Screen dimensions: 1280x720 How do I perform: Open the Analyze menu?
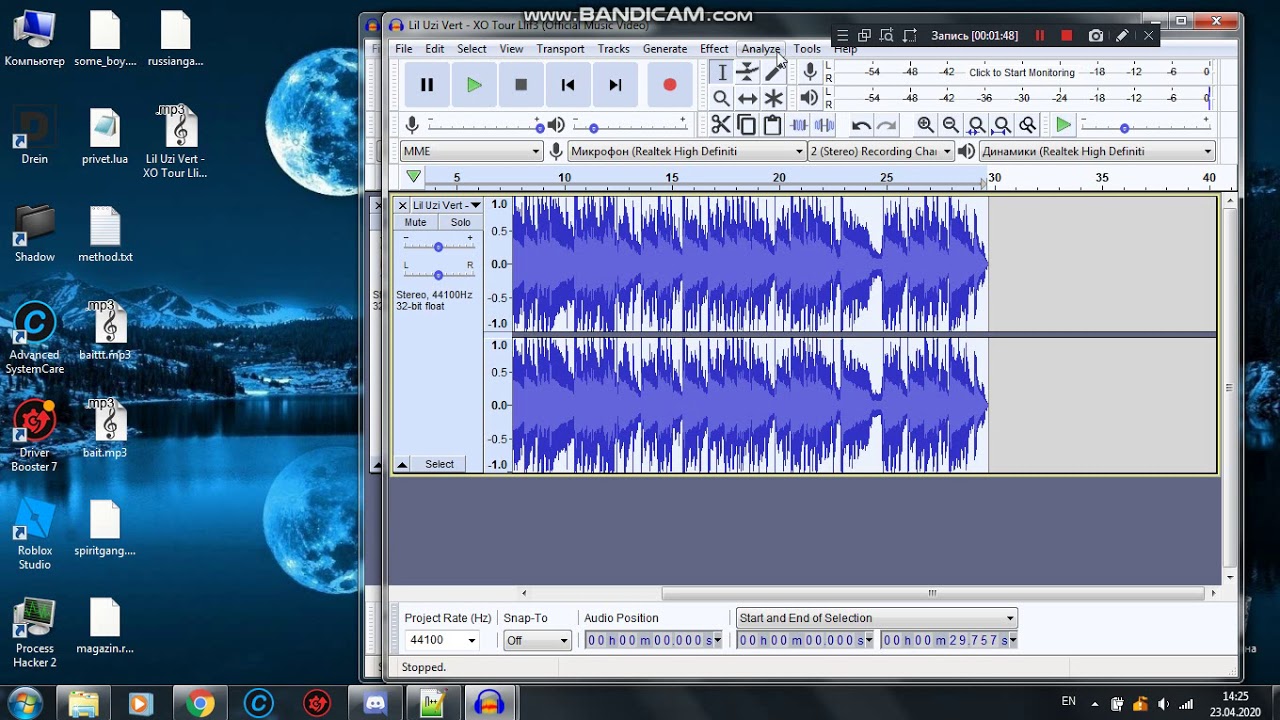coord(760,49)
